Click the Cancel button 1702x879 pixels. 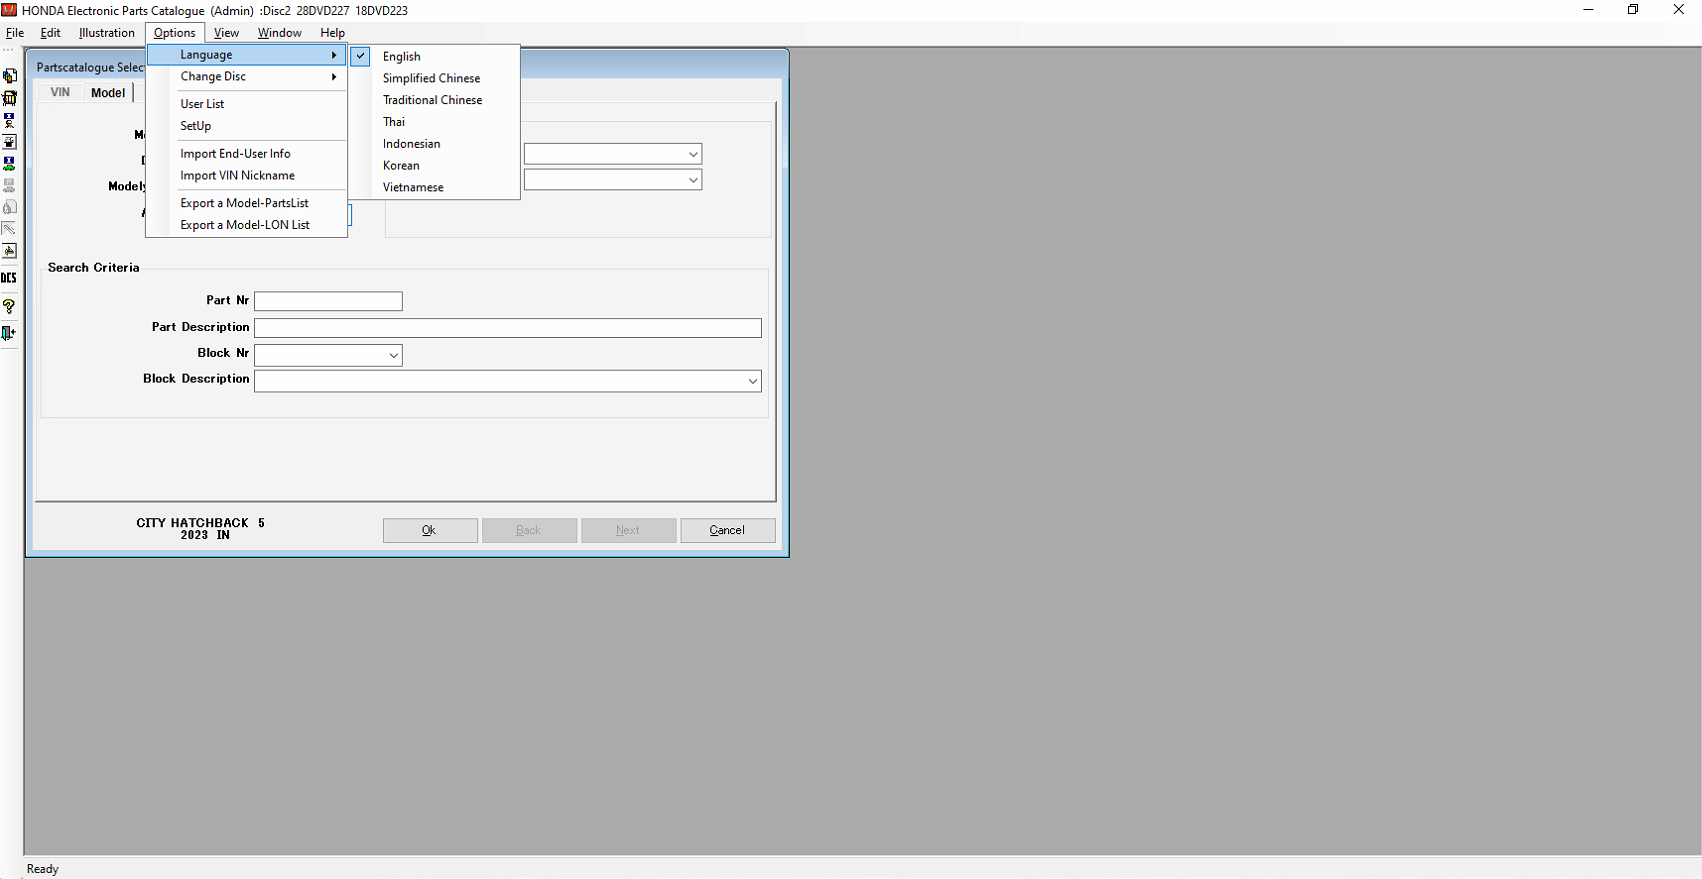tap(727, 530)
